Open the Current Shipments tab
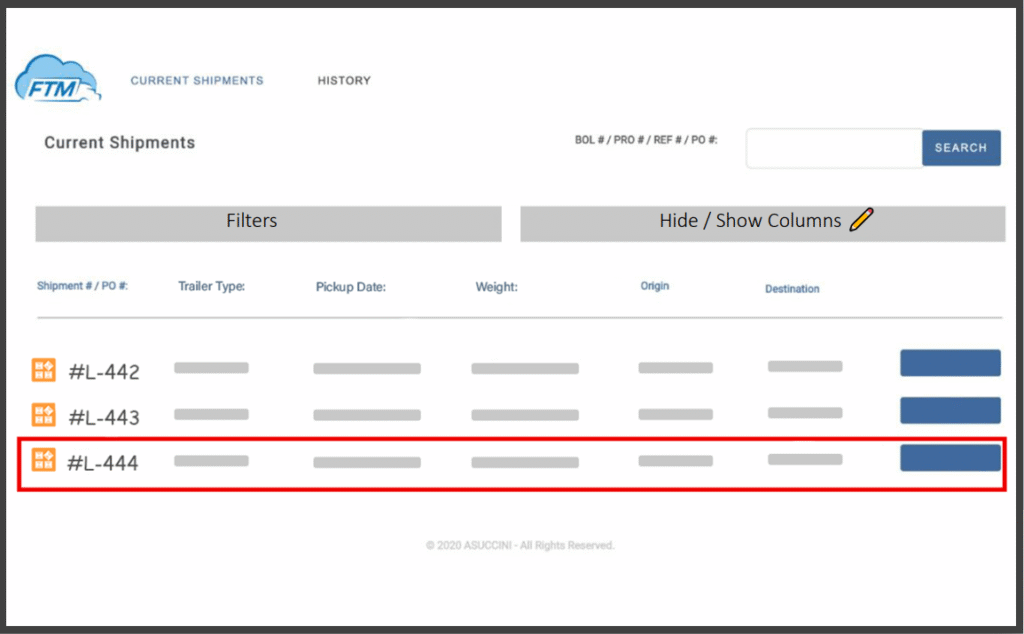1024x634 pixels. 197,80
